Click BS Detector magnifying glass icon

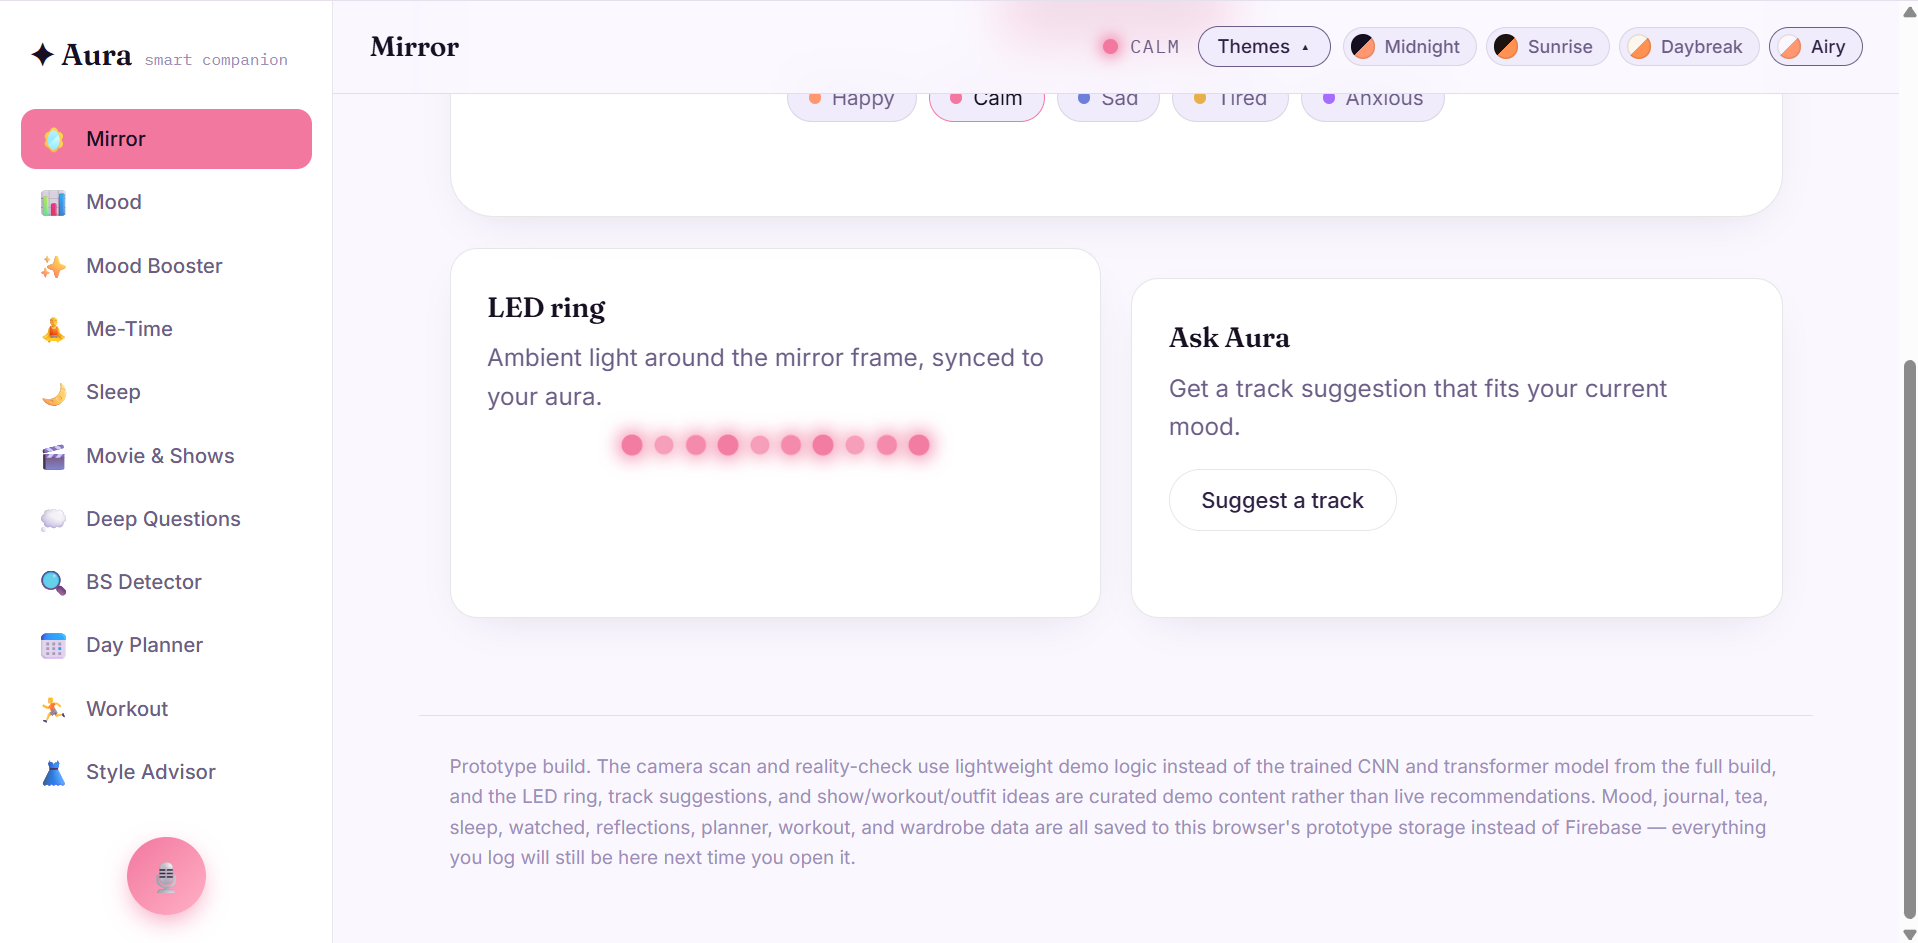pos(53,582)
